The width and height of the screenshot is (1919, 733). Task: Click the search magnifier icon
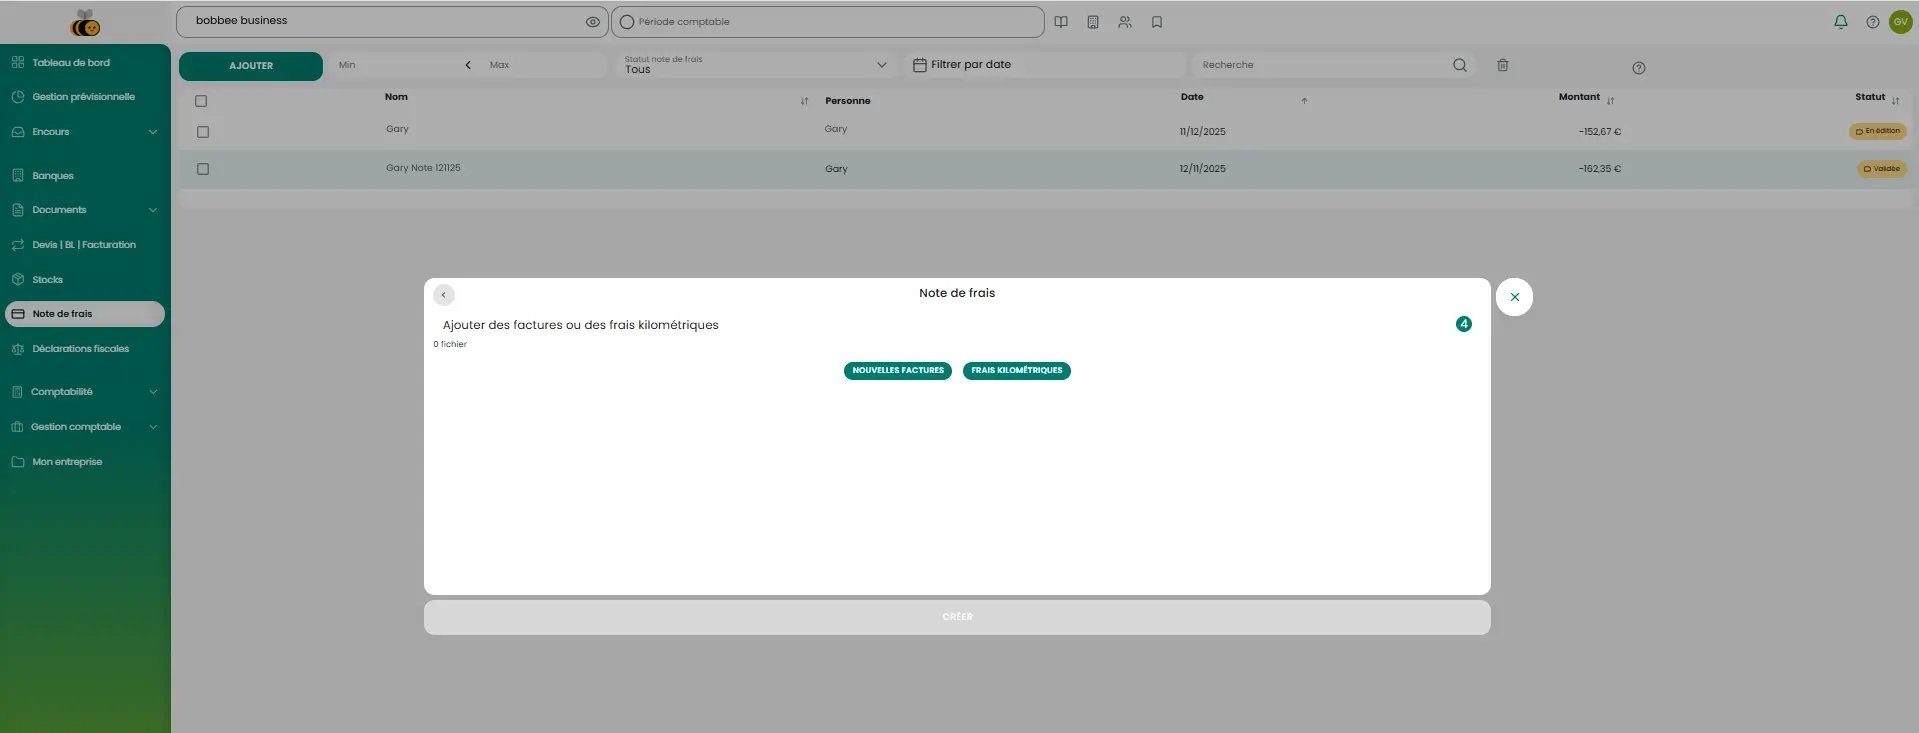[1459, 65]
